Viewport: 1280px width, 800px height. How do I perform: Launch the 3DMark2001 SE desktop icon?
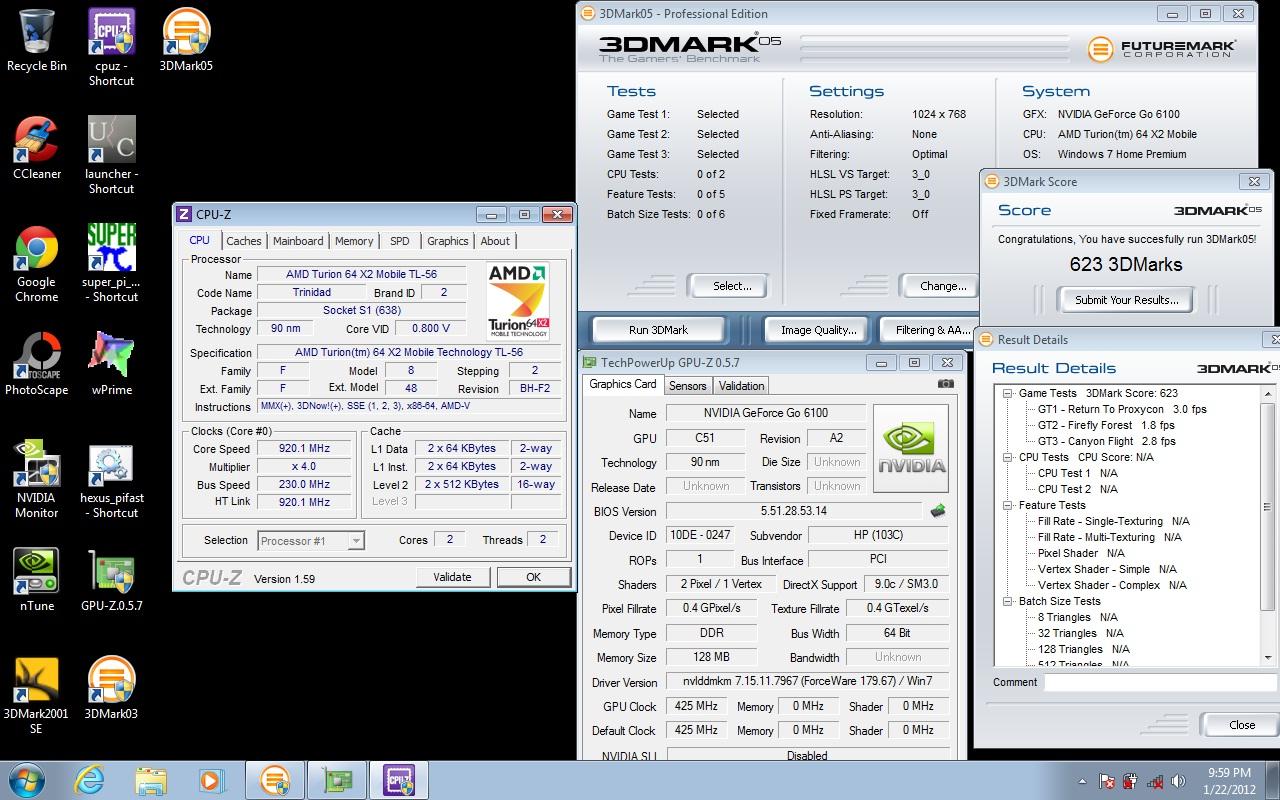click(x=37, y=695)
